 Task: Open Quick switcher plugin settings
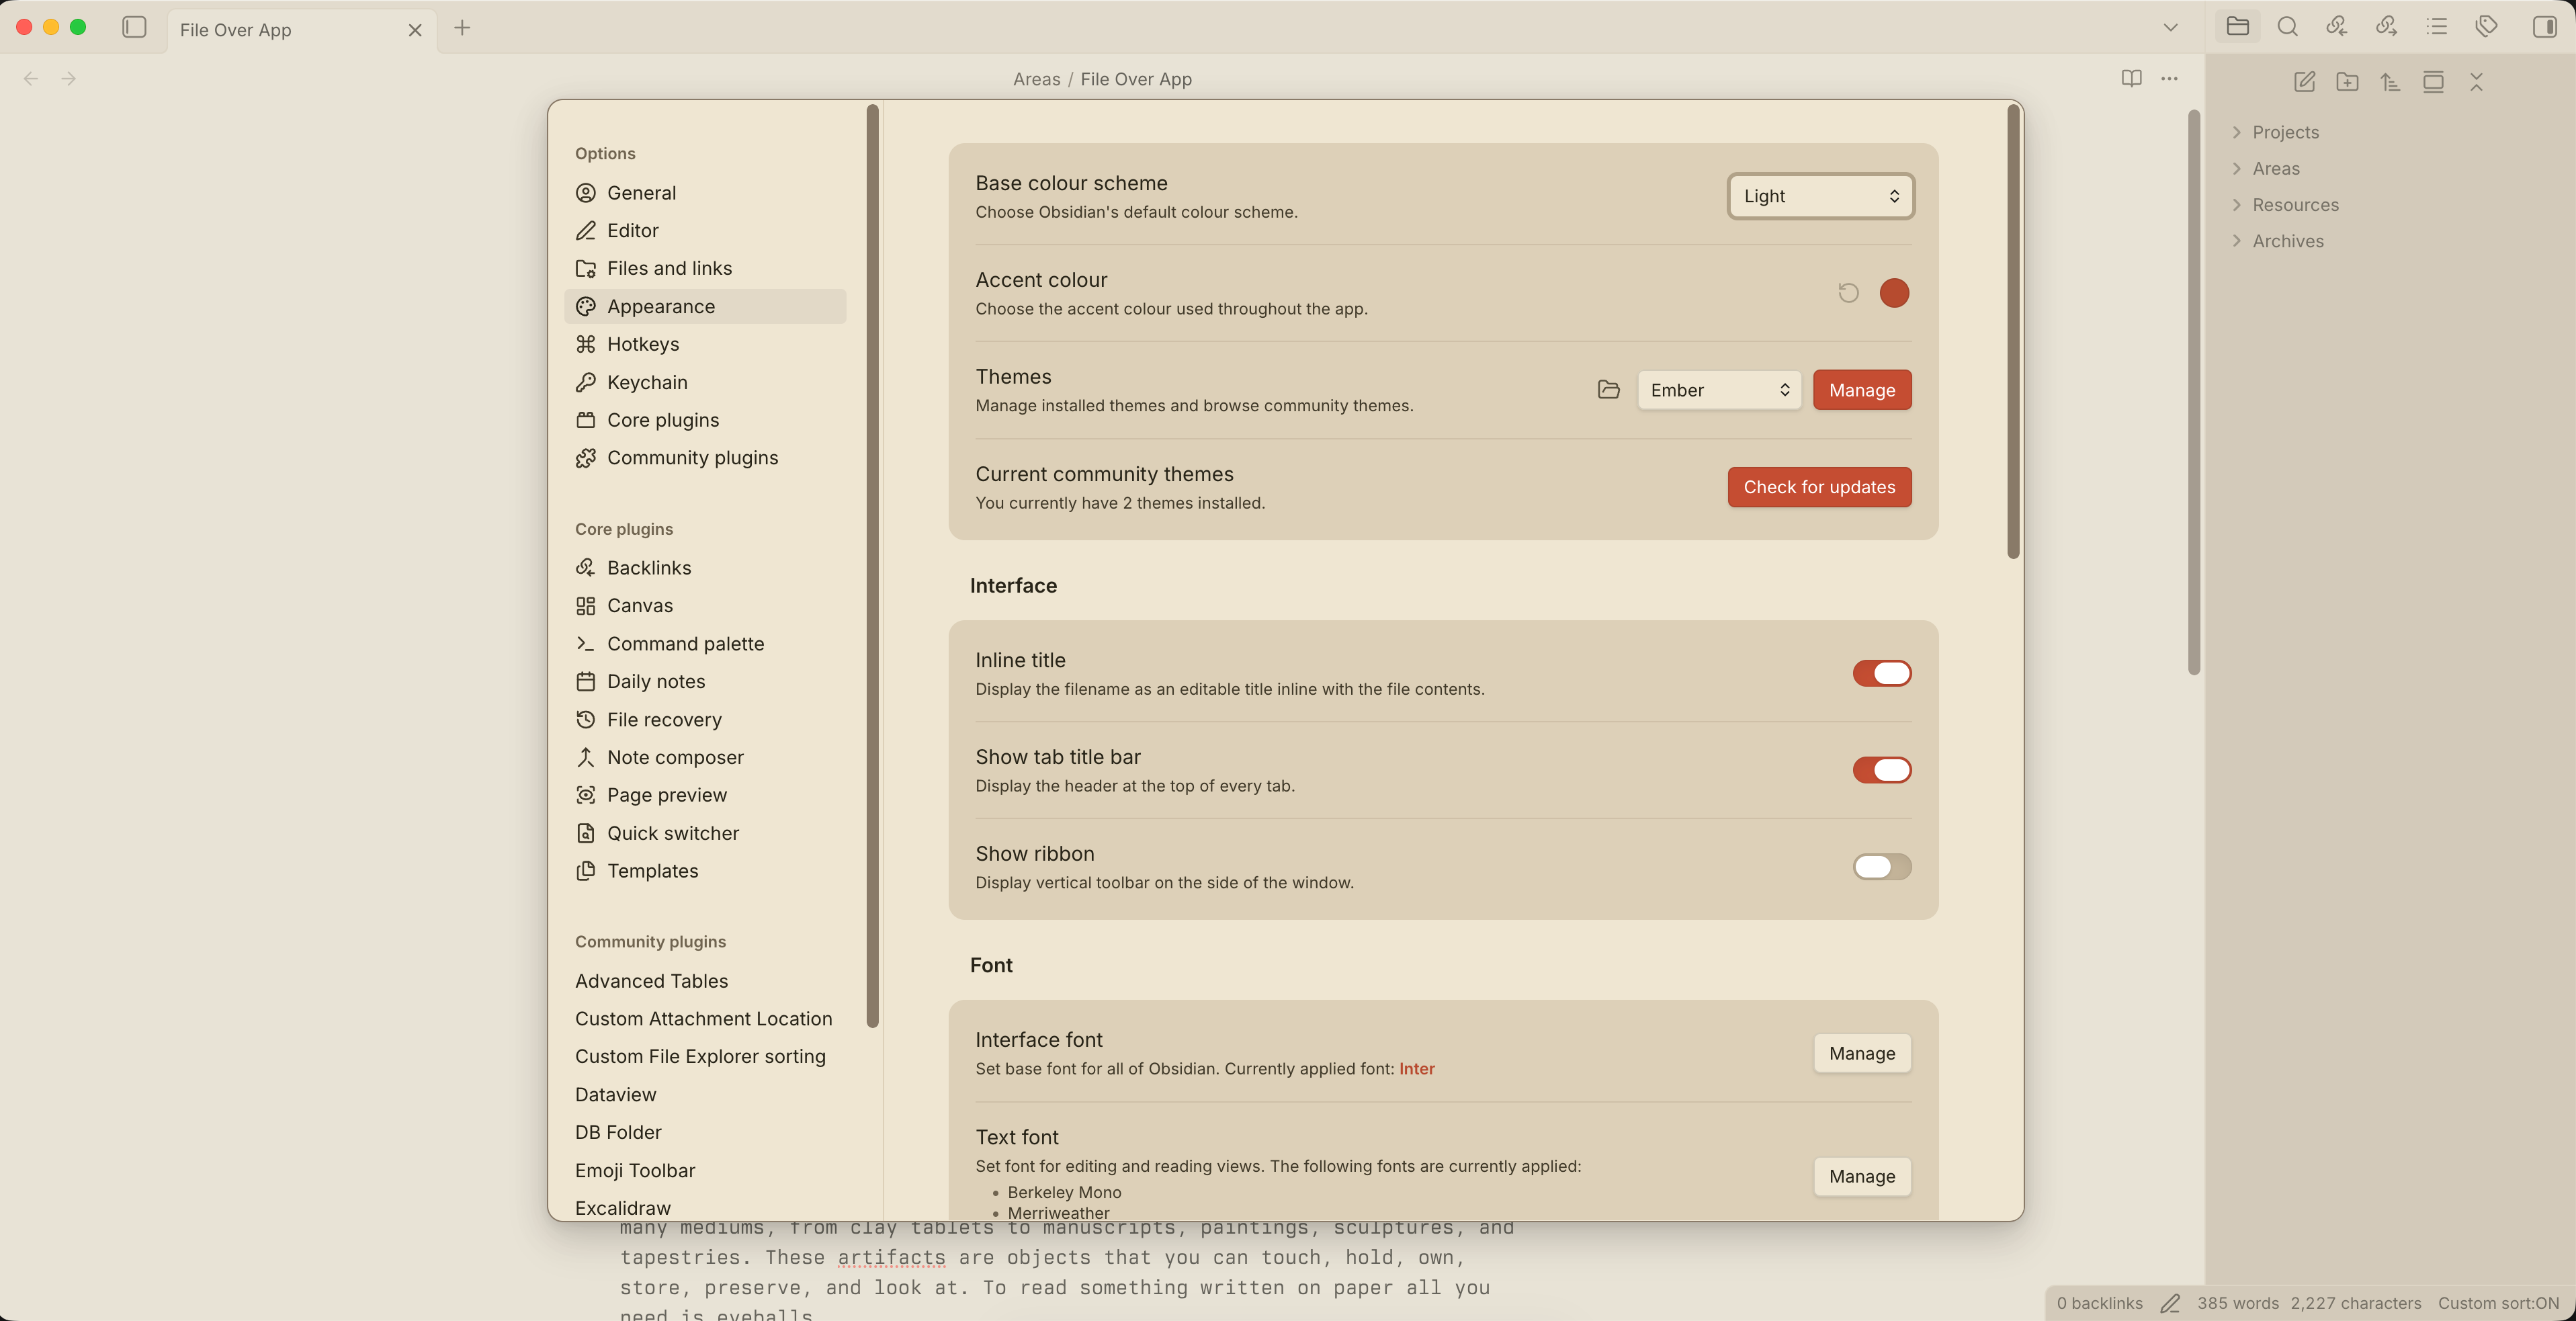click(705, 833)
